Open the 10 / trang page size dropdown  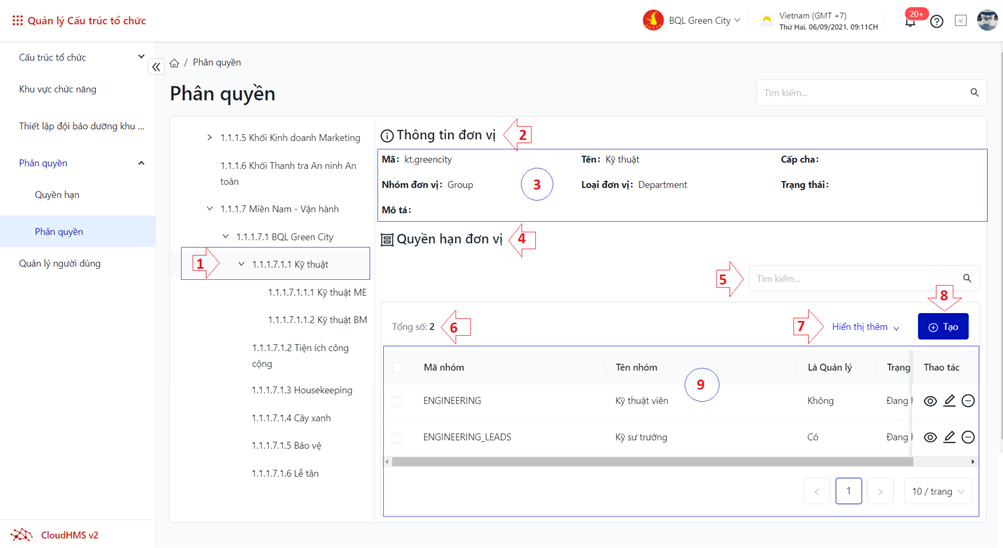point(937,492)
